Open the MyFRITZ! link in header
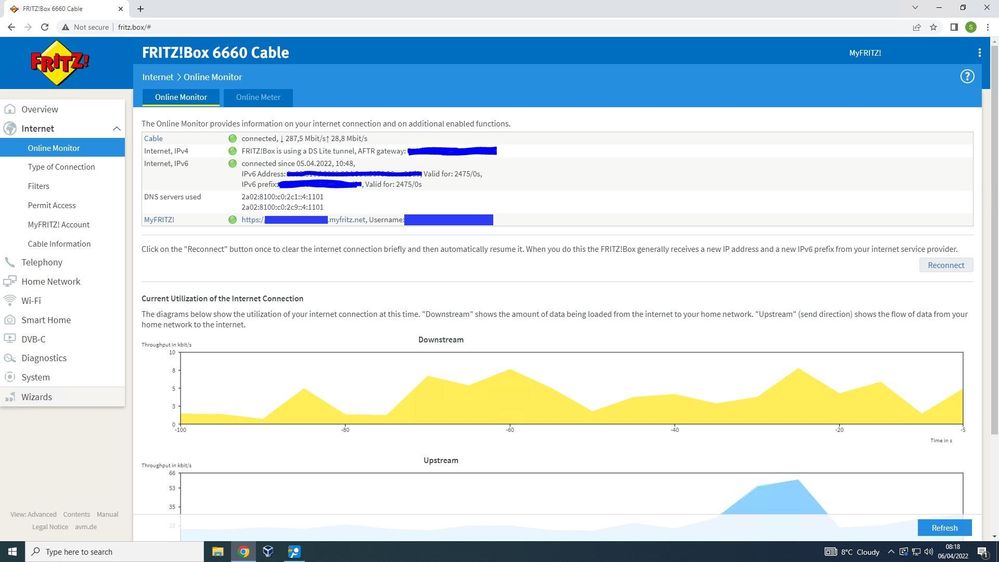 click(864, 53)
